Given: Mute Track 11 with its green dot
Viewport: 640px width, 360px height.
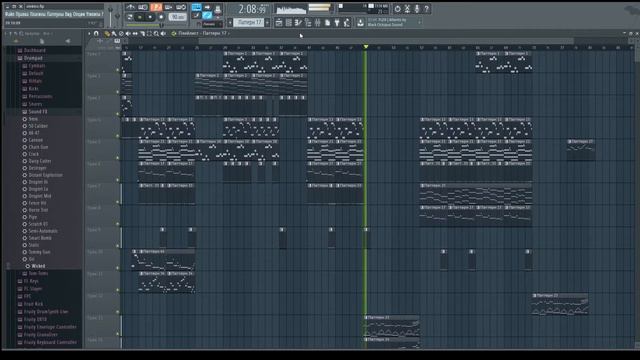Looking at the screenshot, I should coord(118,290).
